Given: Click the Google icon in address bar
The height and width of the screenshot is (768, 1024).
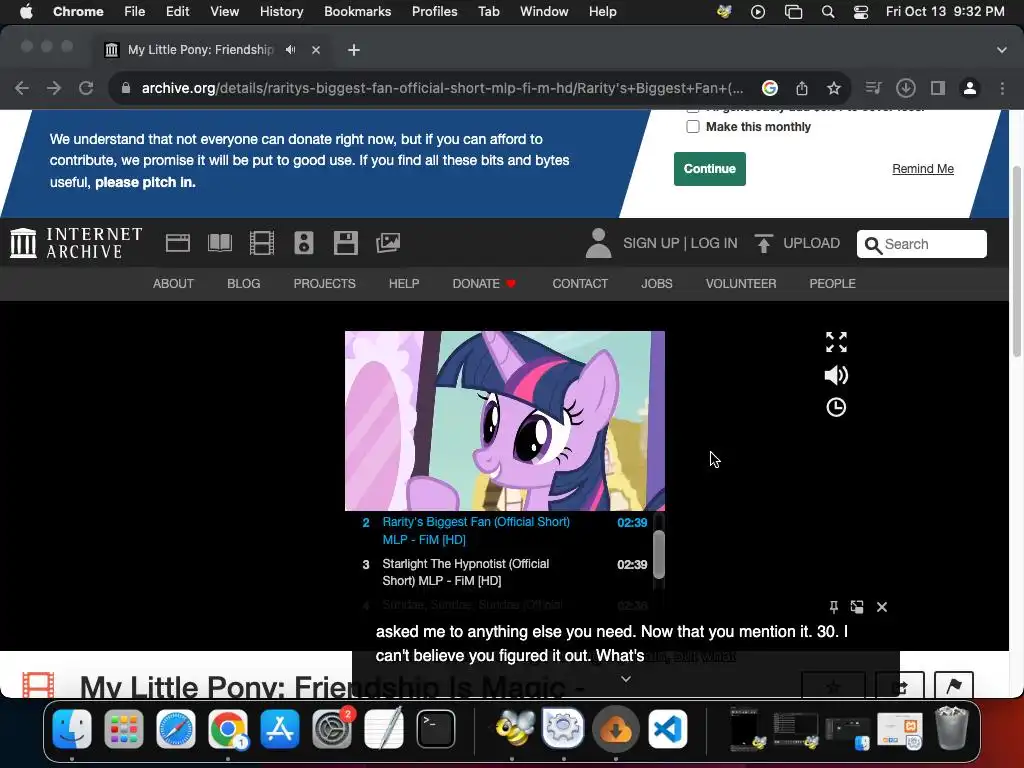Looking at the screenshot, I should click(x=770, y=88).
